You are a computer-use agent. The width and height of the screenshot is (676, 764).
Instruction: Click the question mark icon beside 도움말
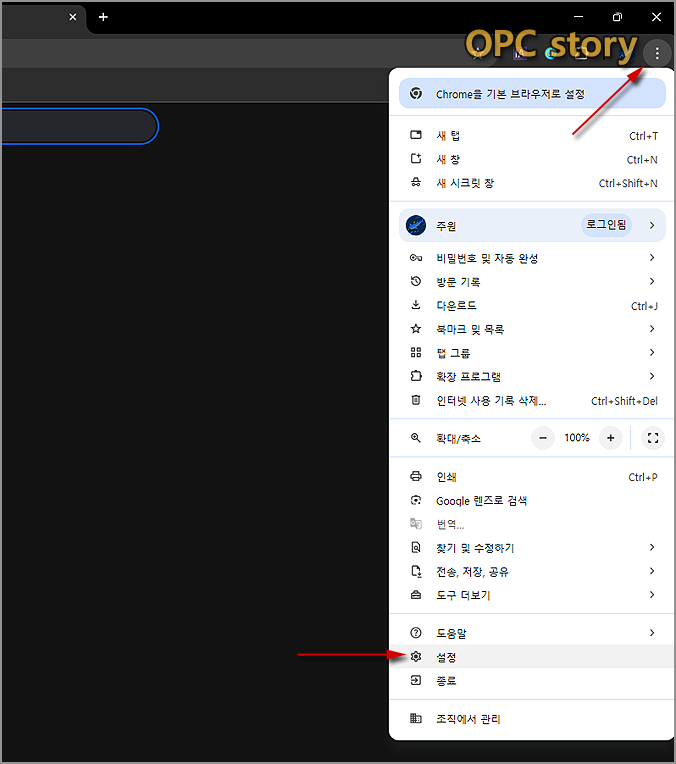pyautogui.click(x=416, y=633)
